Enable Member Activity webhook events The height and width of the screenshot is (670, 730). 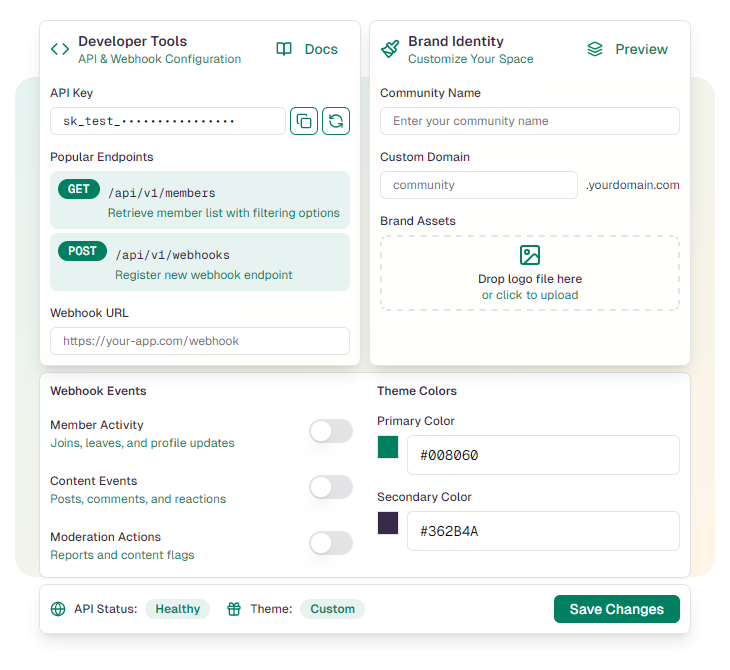pos(331,431)
